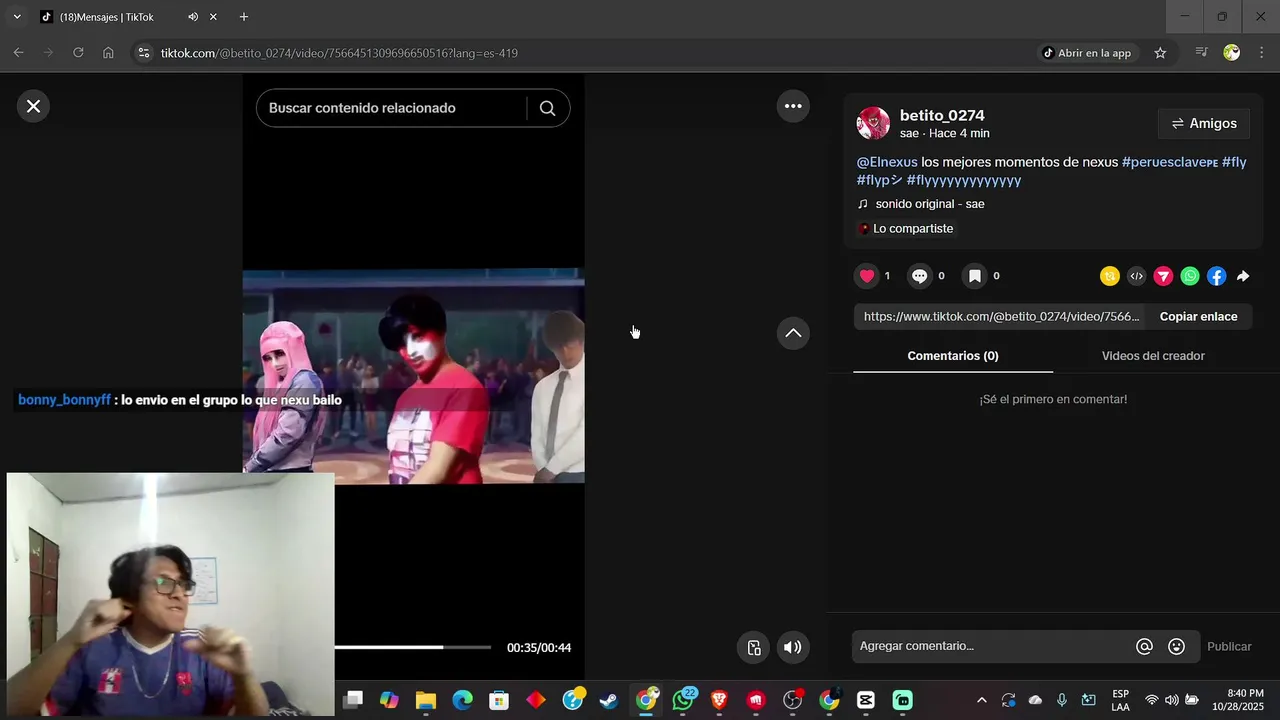Viewport: 1280px width, 720px height.
Task: Share the video to Facebook
Action: [1216, 277]
